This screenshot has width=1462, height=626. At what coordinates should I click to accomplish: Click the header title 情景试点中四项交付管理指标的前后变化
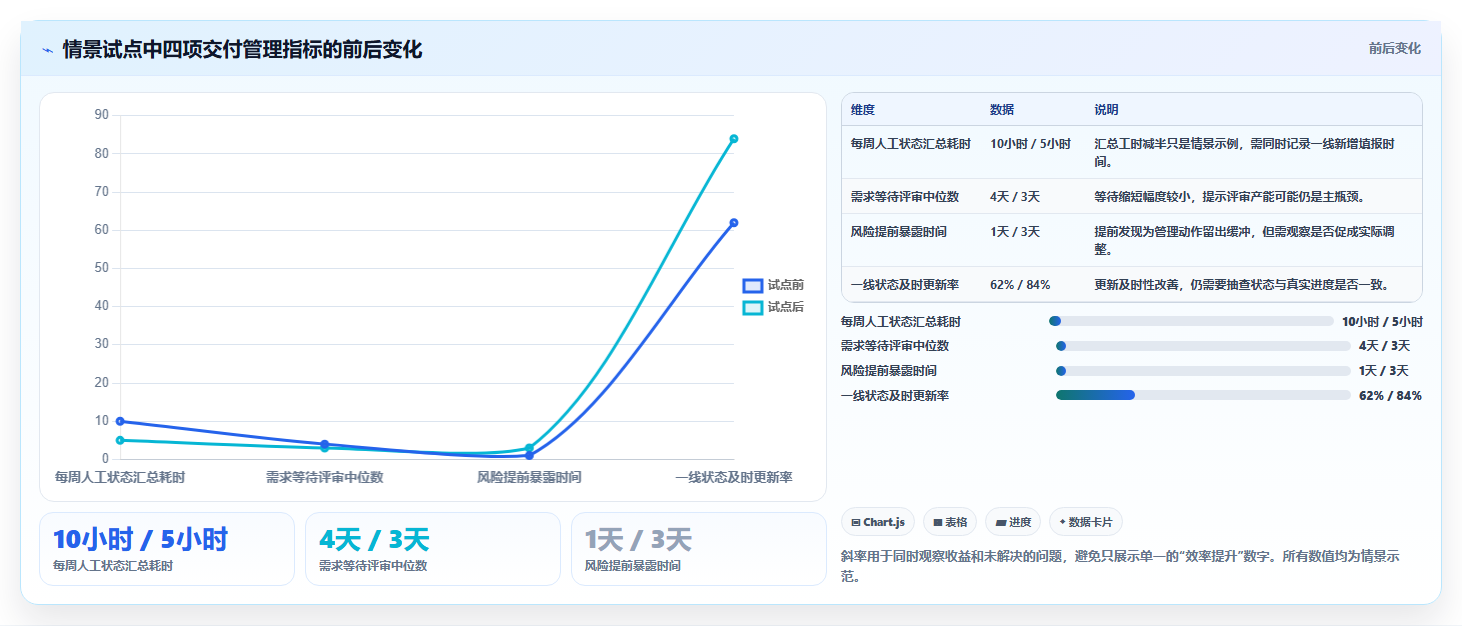tap(242, 50)
